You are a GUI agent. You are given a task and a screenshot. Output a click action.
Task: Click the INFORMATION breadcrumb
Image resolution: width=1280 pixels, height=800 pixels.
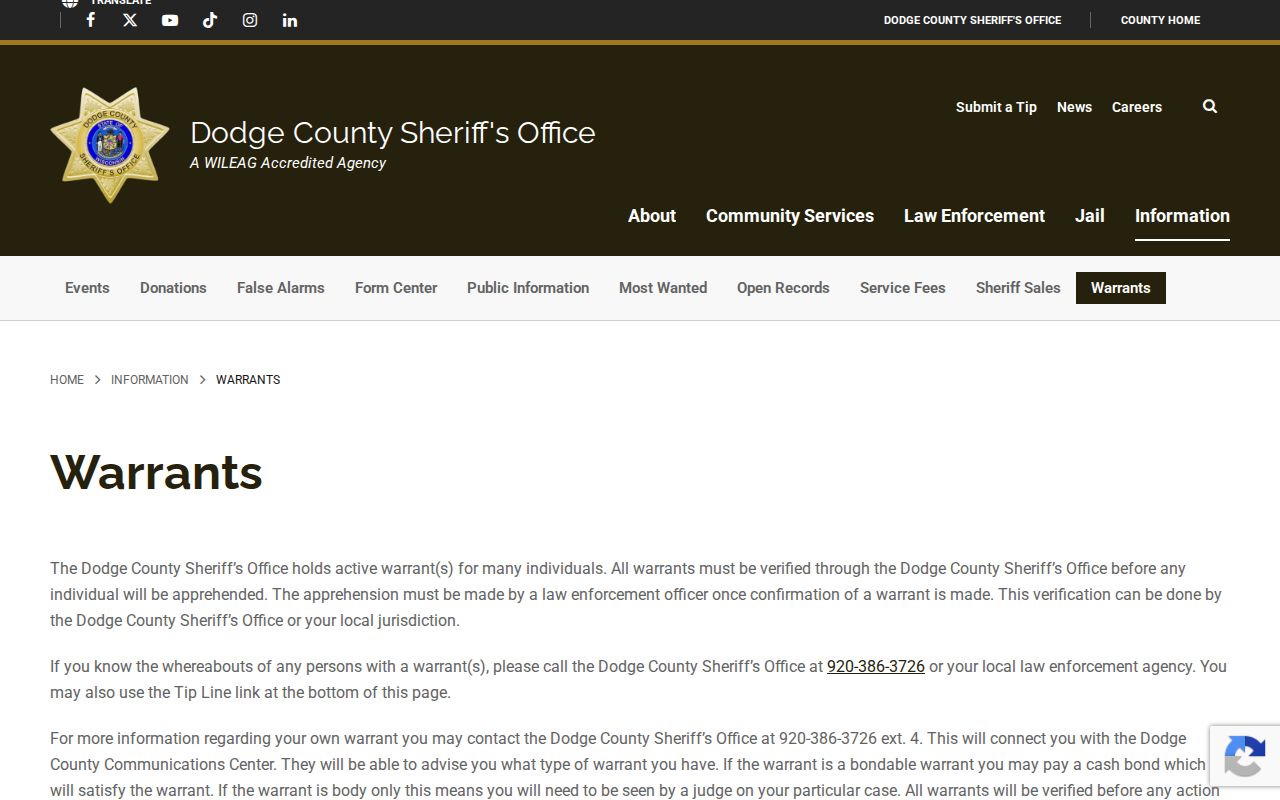[x=149, y=380]
